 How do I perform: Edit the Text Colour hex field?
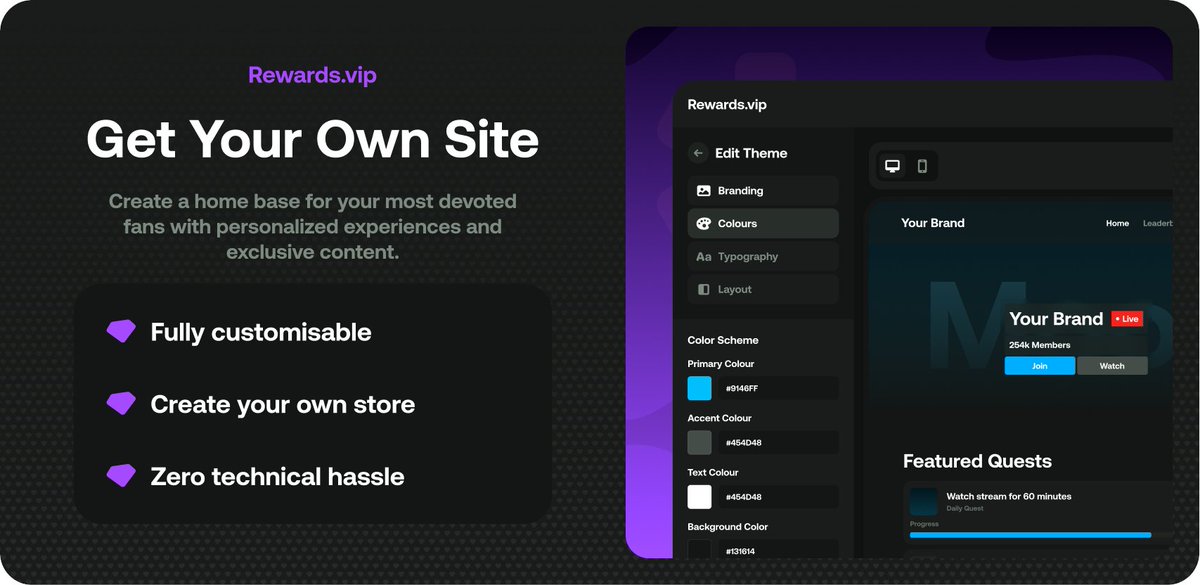pyautogui.click(x=778, y=496)
